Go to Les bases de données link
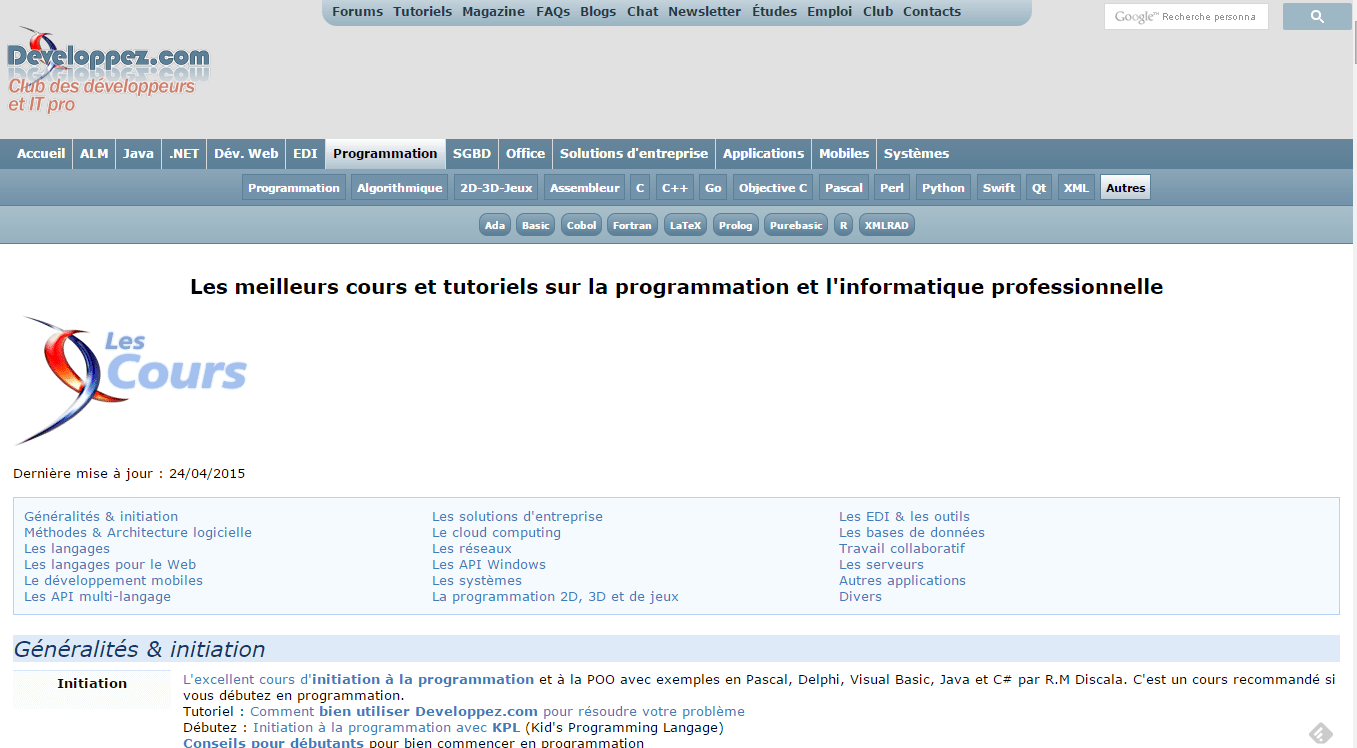1357x748 pixels. pos(911,533)
